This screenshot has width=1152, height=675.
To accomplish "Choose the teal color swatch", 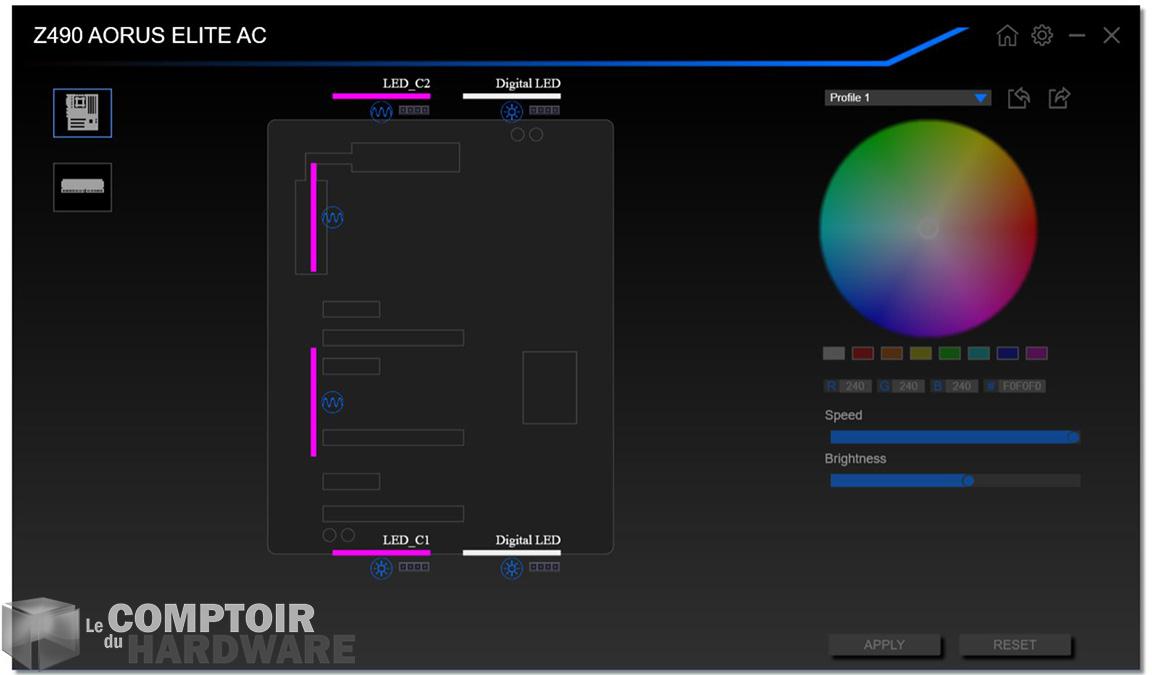I will click(979, 353).
